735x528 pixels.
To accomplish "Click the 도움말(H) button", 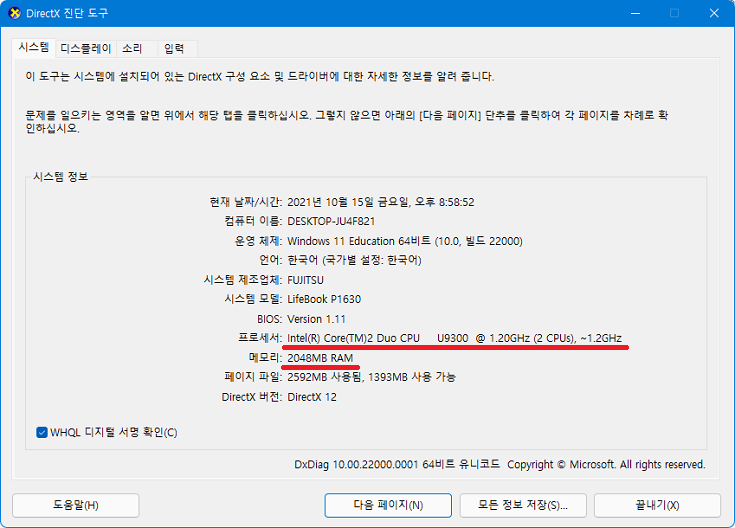I will click(x=75, y=505).
